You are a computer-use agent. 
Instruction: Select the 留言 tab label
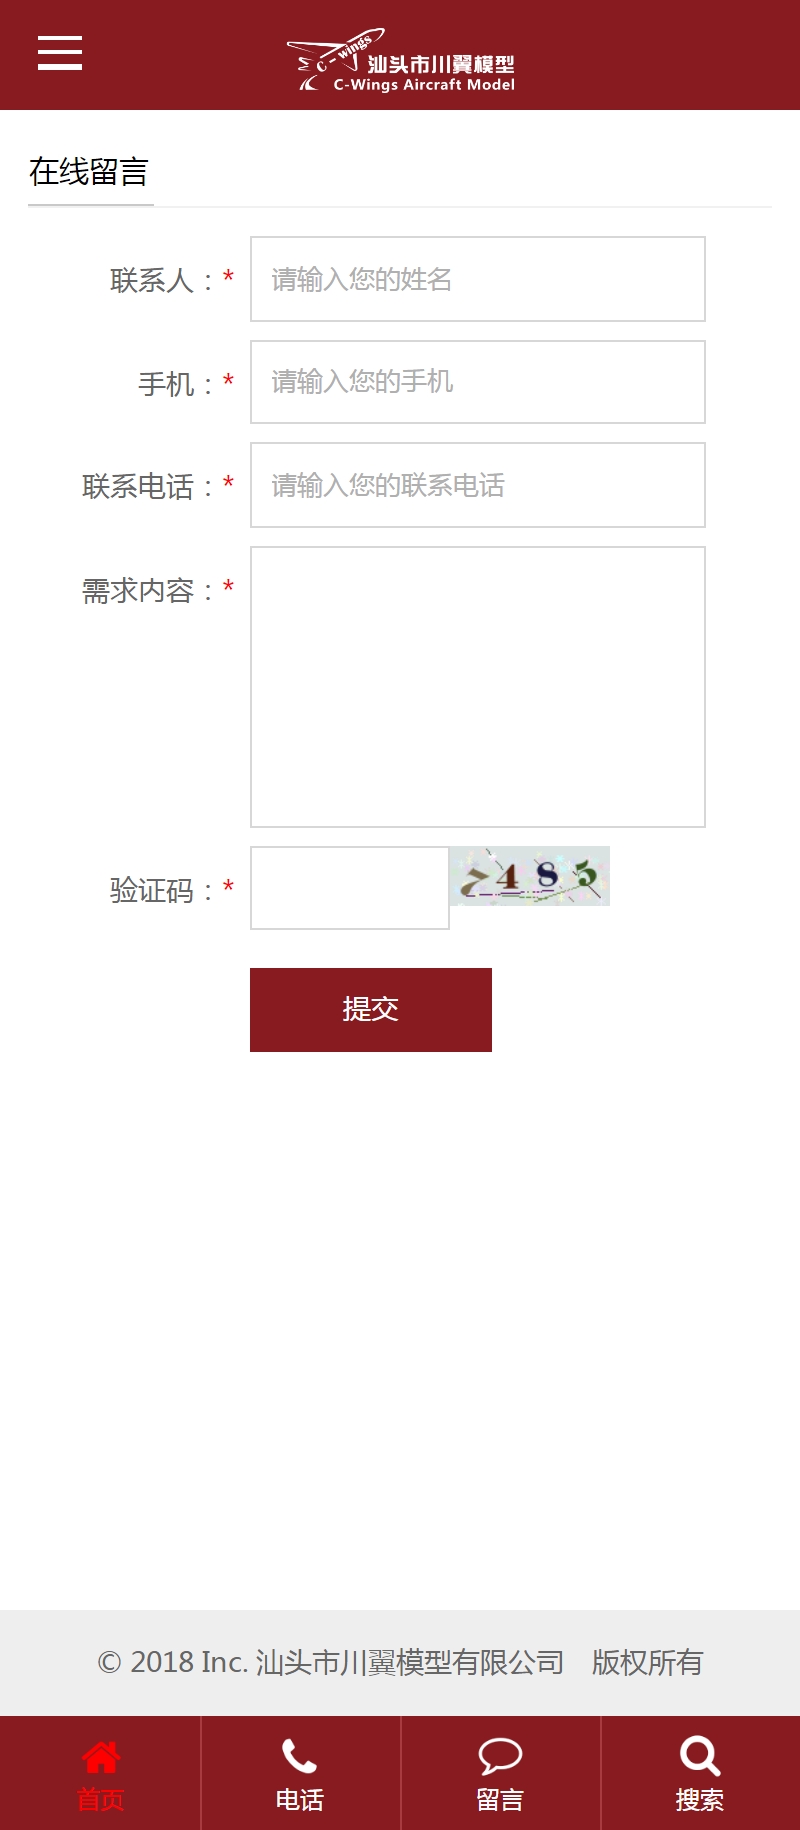(500, 1800)
